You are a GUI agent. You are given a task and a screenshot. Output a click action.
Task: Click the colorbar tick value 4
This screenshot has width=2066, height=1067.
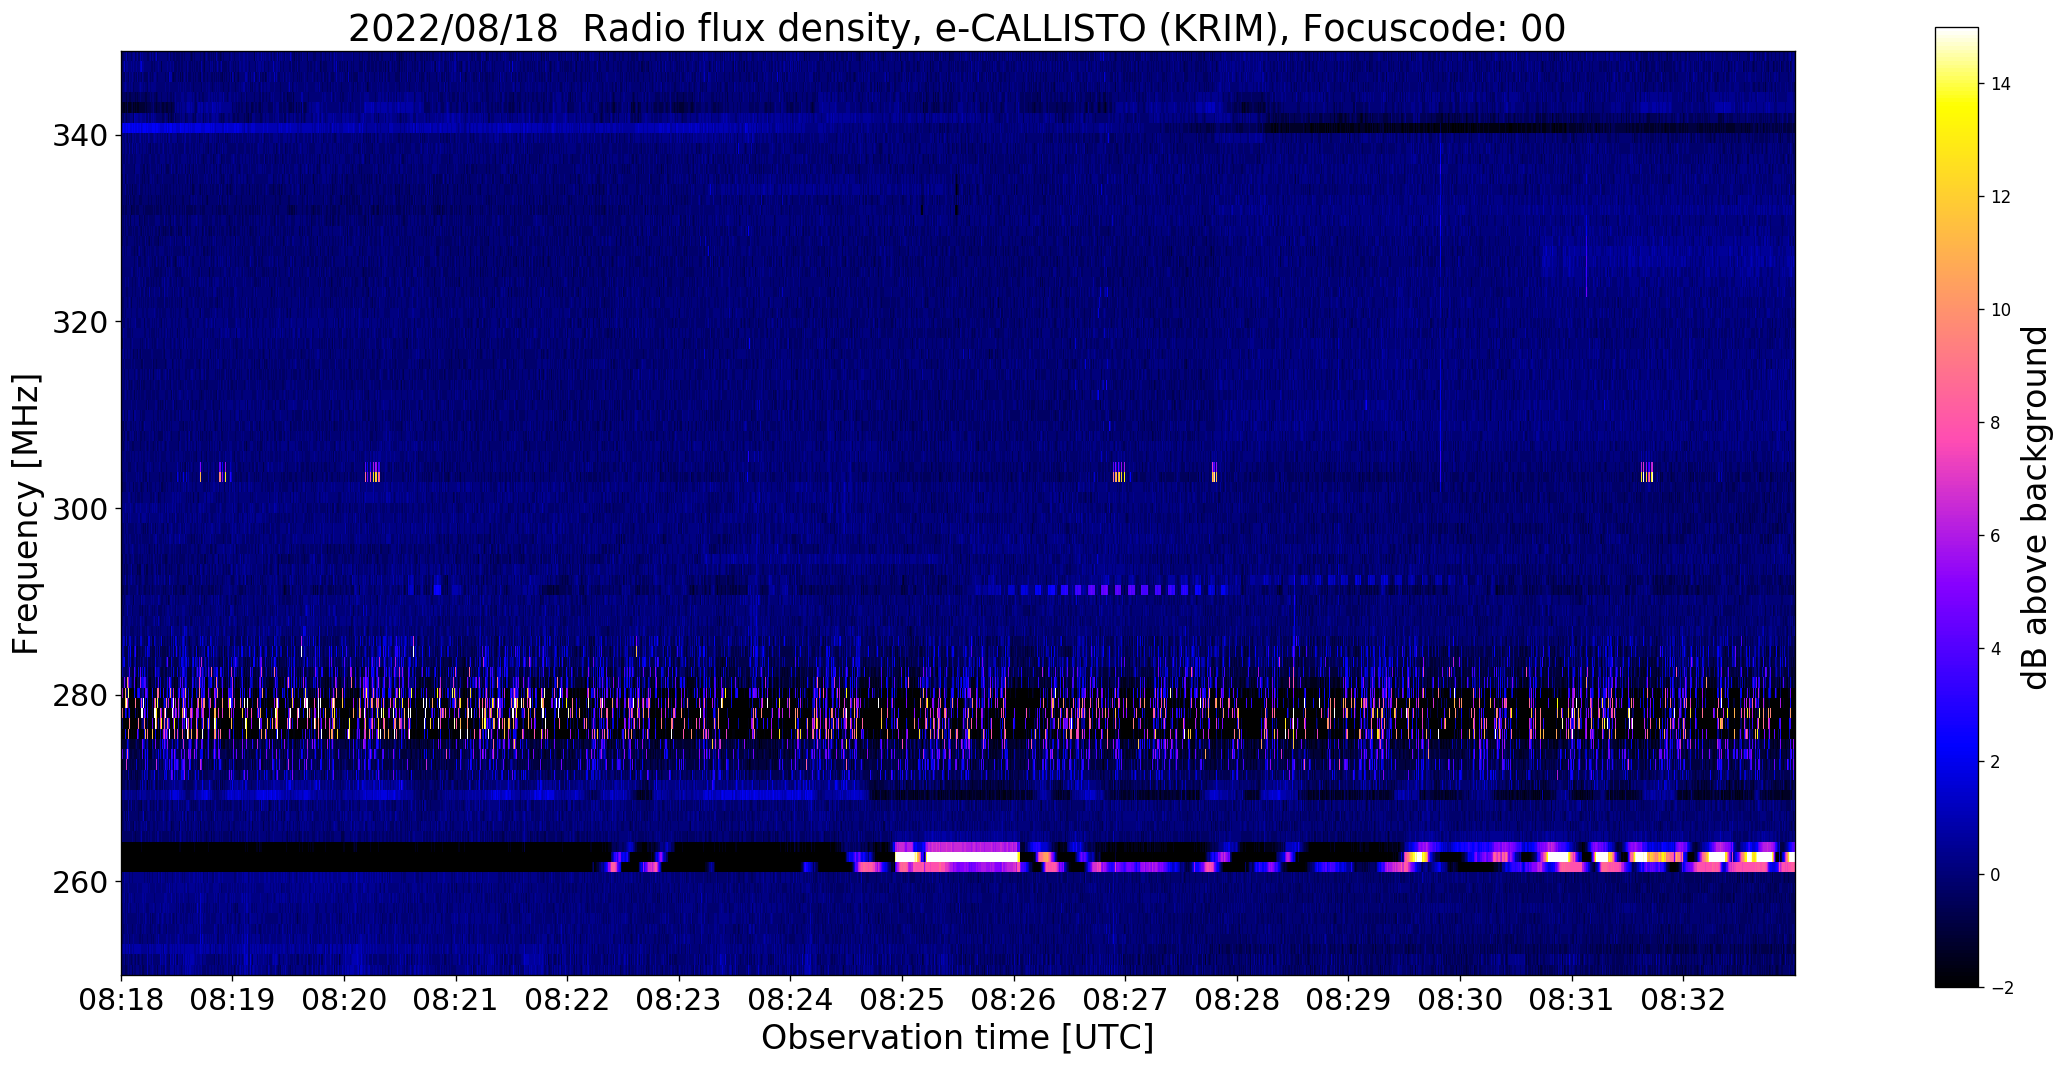(1996, 649)
